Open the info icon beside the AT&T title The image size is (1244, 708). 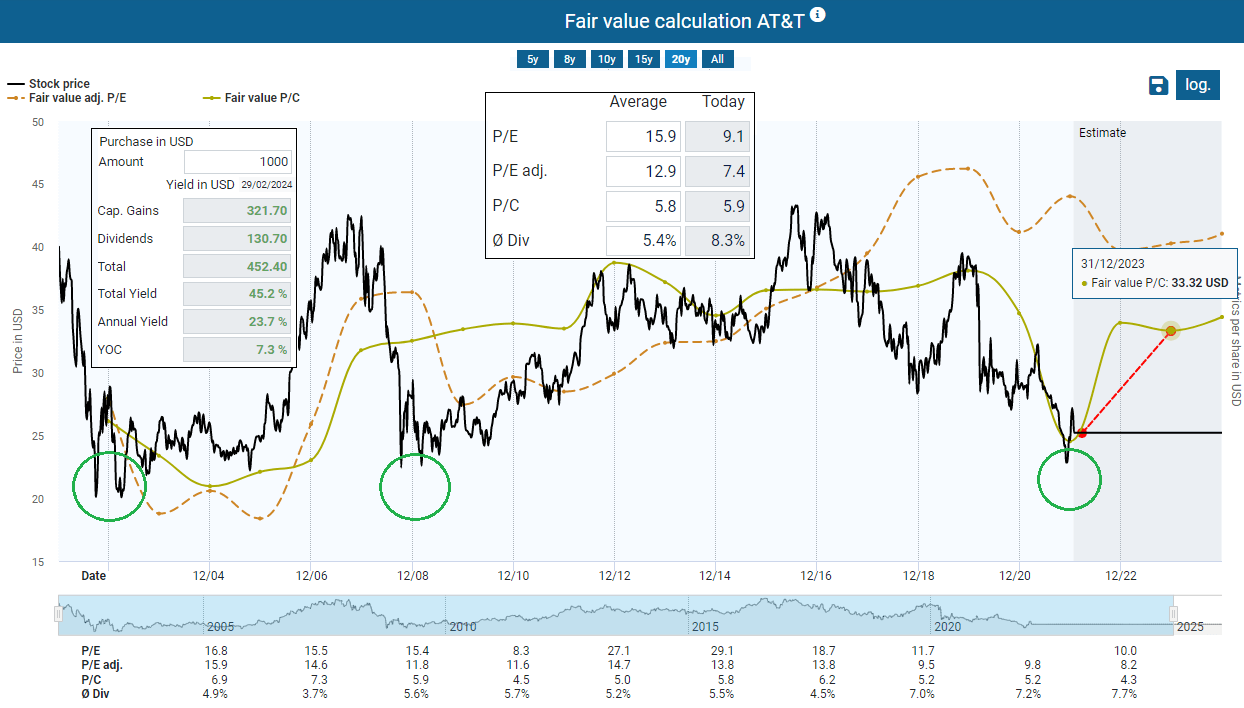(x=818, y=14)
